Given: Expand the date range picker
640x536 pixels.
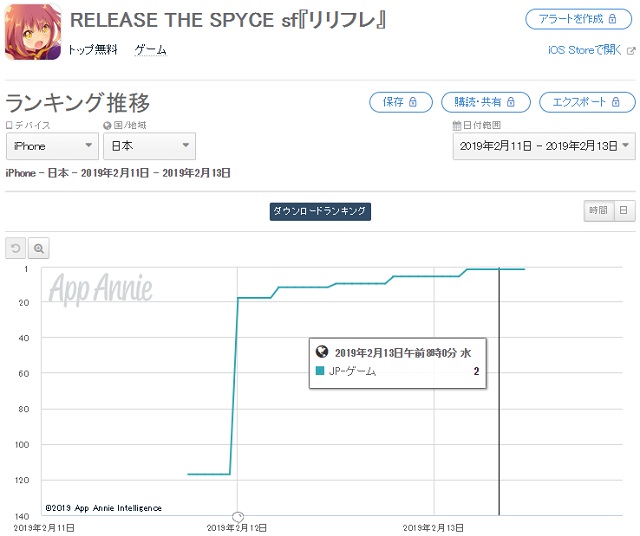Looking at the screenshot, I should coord(544,146).
